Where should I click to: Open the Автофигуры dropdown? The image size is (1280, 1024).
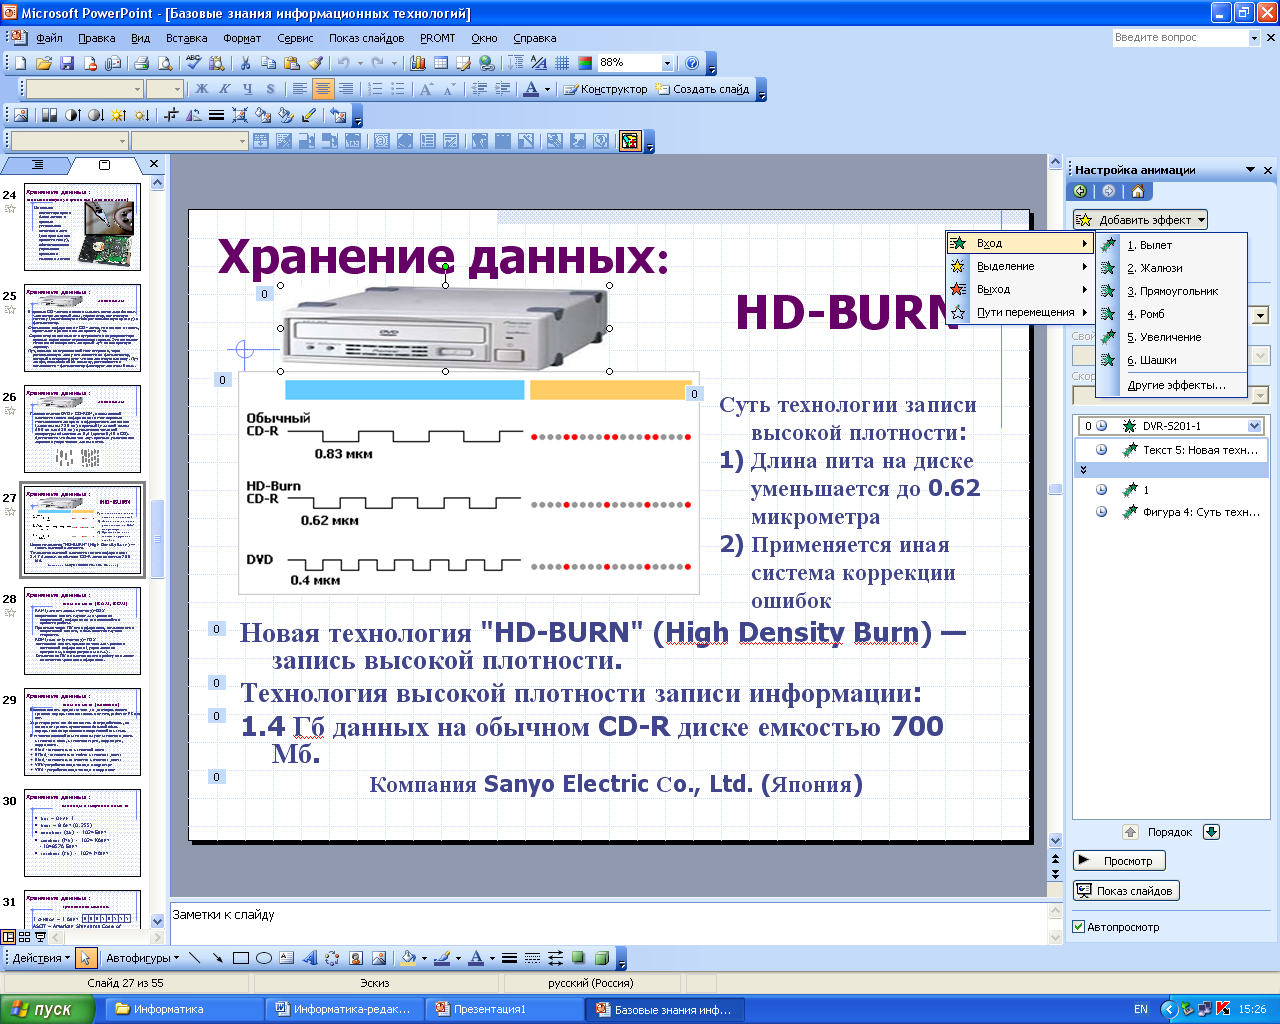pos(143,958)
